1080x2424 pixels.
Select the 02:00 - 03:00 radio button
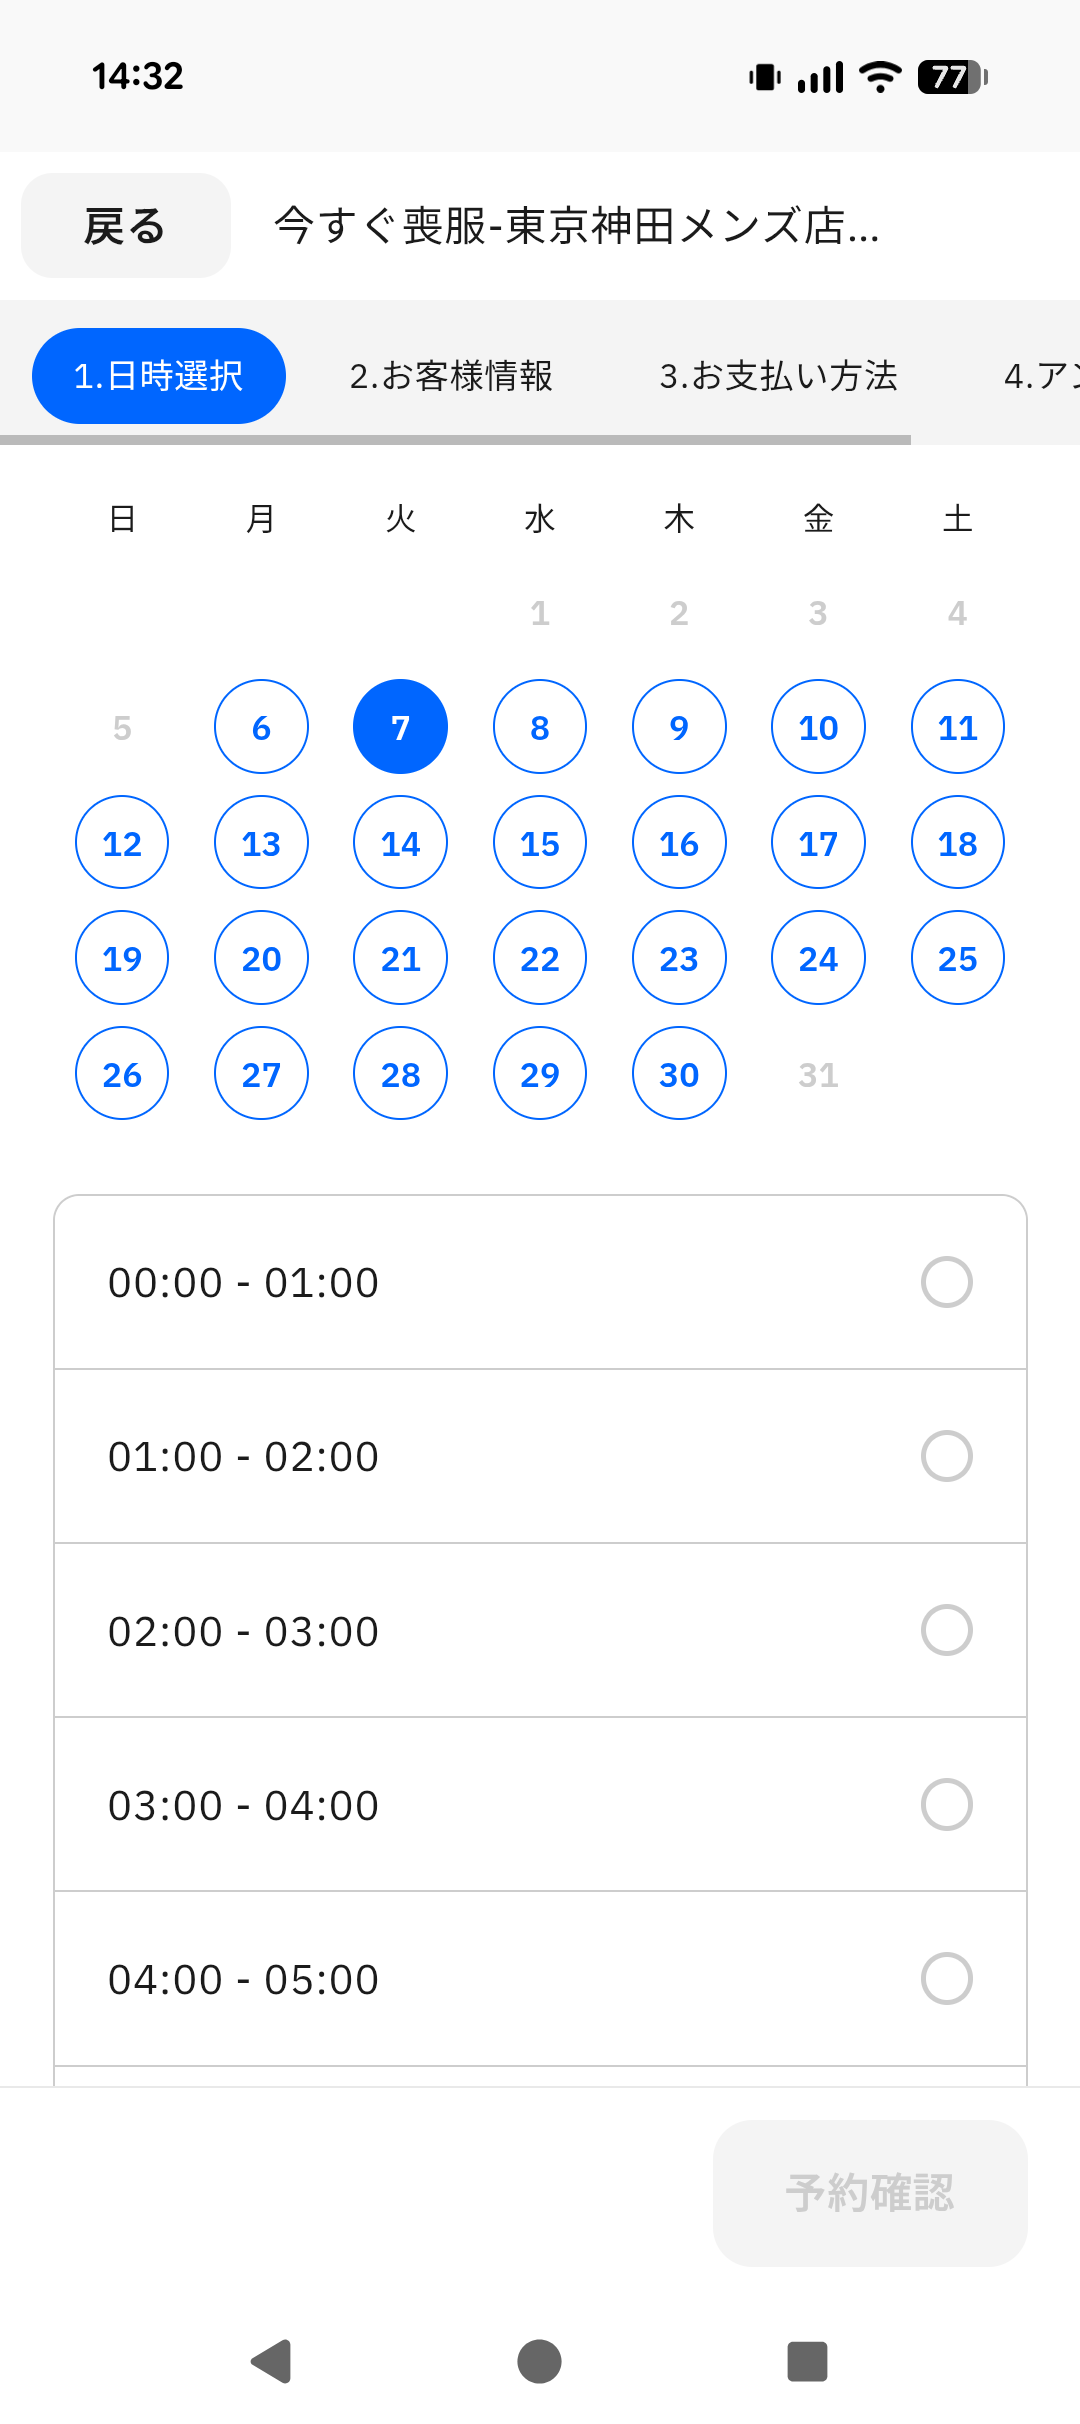tap(946, 1630)
